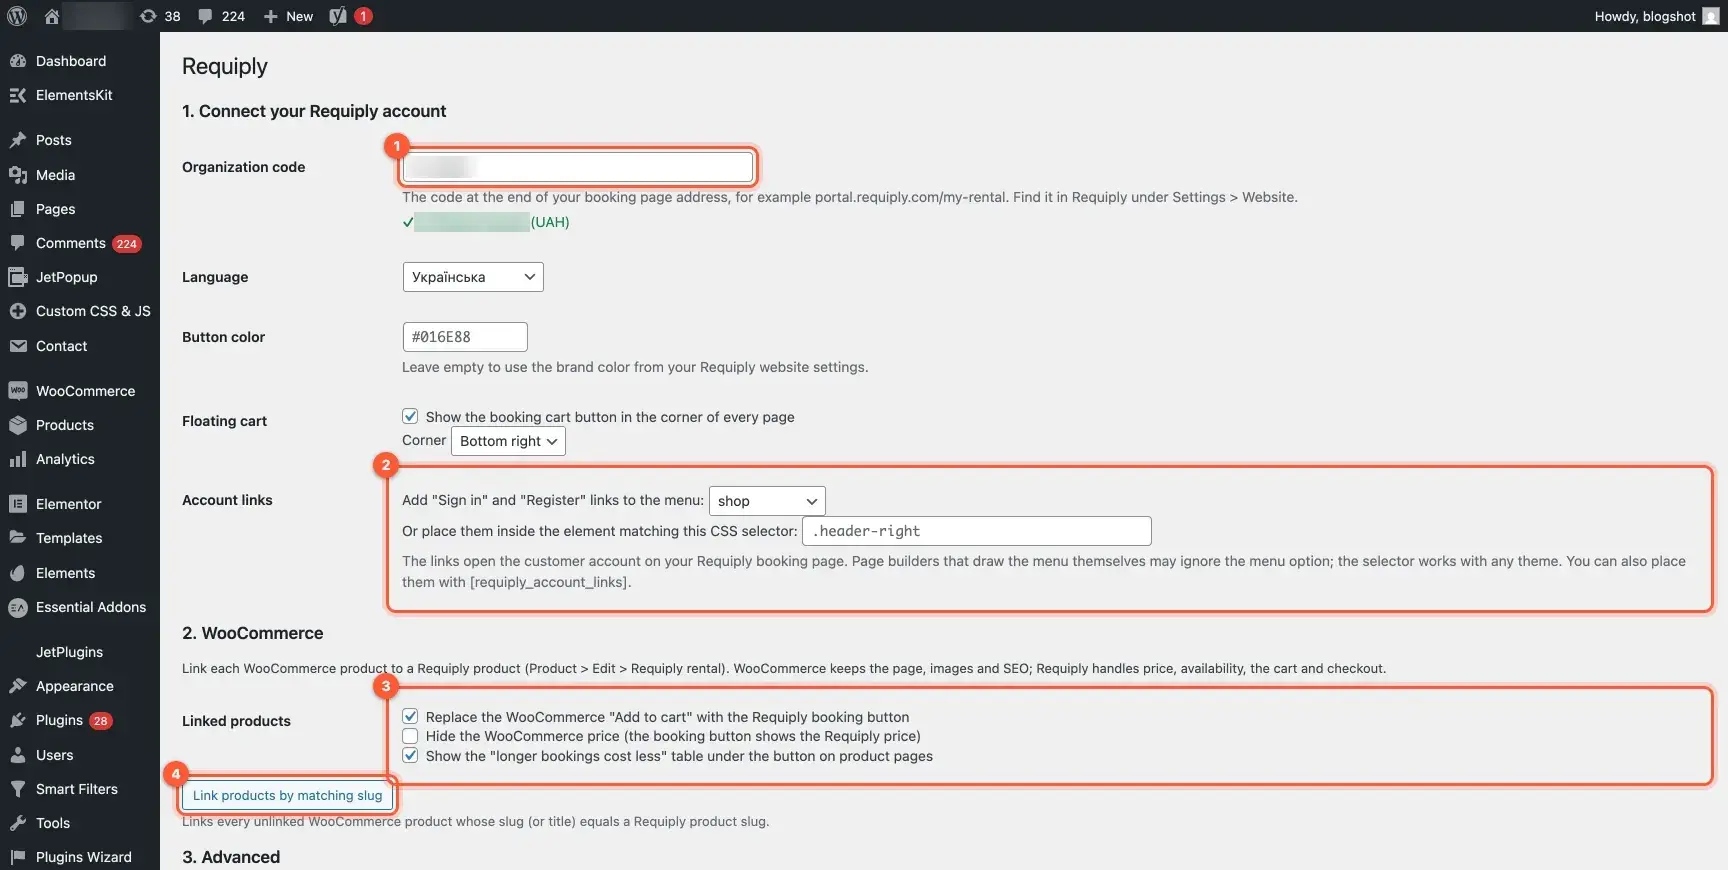Click Link products by matching slug button
Image resolution: width=1728 pixels, height=870 pixels.
(x=287, y=796)
